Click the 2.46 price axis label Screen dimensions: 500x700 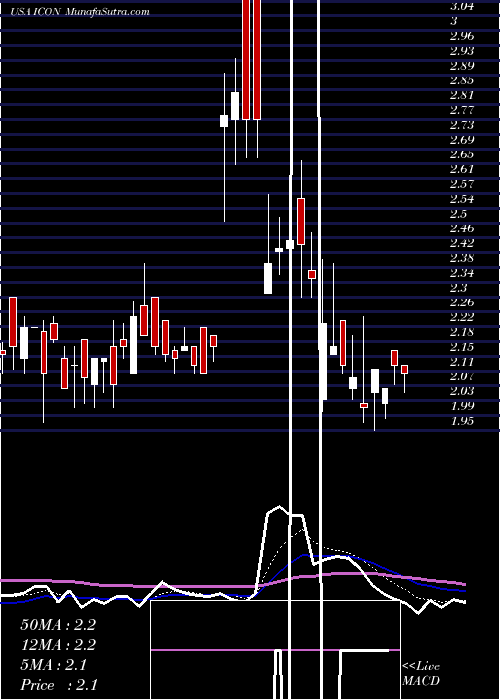coord(462,228)
